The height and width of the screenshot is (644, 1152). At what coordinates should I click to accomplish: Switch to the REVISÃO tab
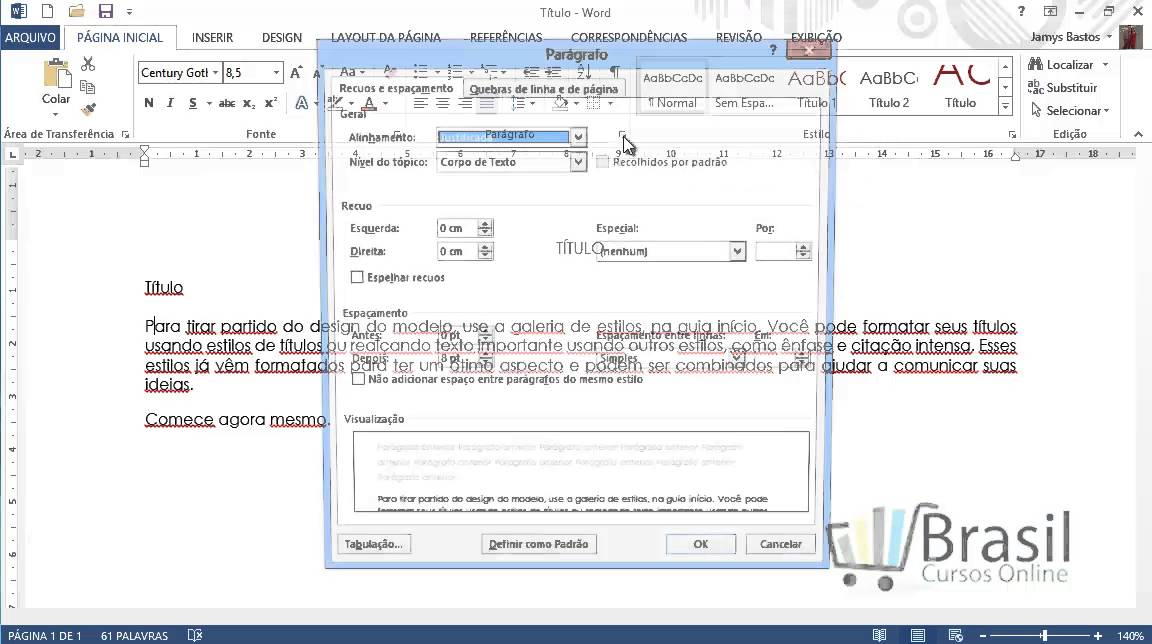(x=739, y=37)
